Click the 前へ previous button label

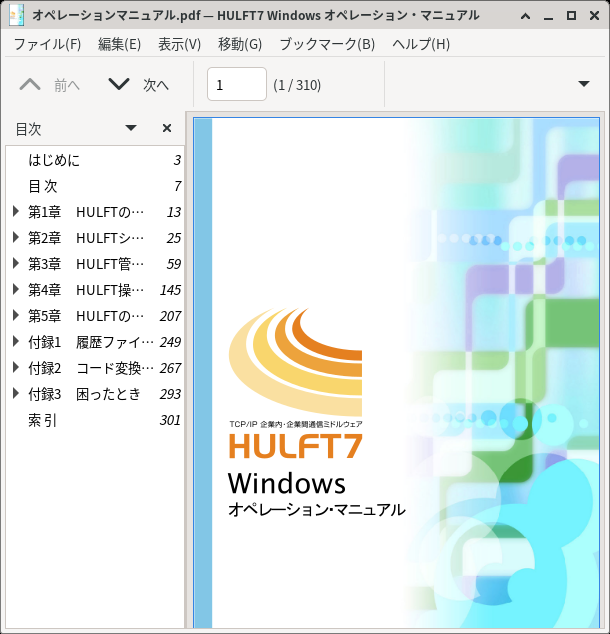coord(67,85)
